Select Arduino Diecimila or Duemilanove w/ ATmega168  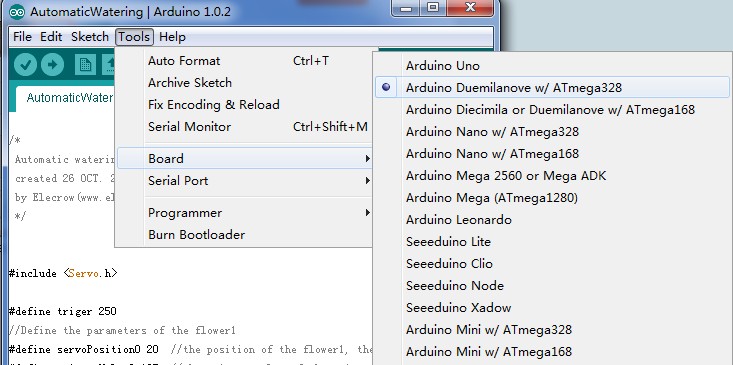click(552, 110)
